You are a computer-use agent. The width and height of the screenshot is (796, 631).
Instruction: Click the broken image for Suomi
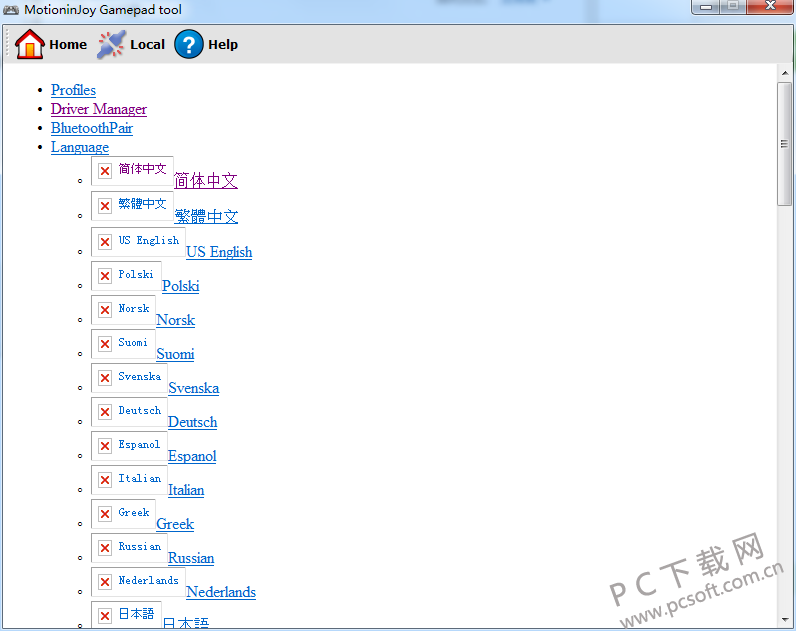click(123, 344)
